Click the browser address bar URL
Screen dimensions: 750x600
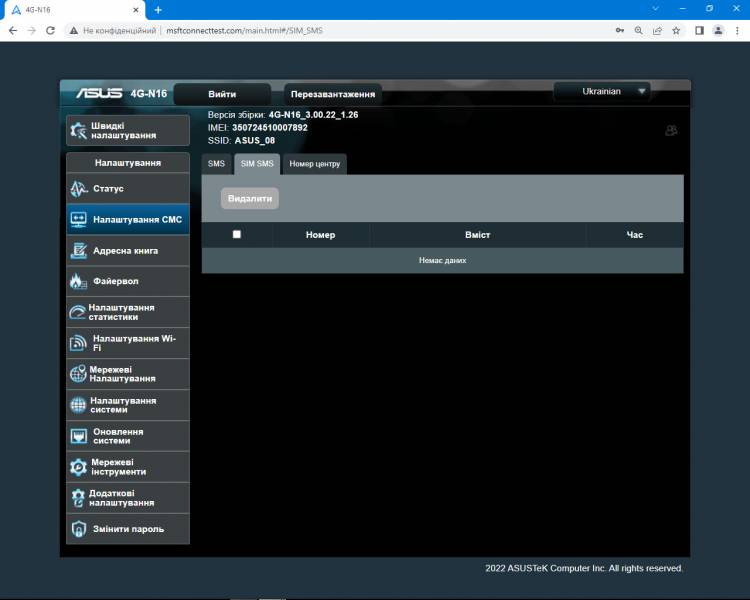coord(244,31)
